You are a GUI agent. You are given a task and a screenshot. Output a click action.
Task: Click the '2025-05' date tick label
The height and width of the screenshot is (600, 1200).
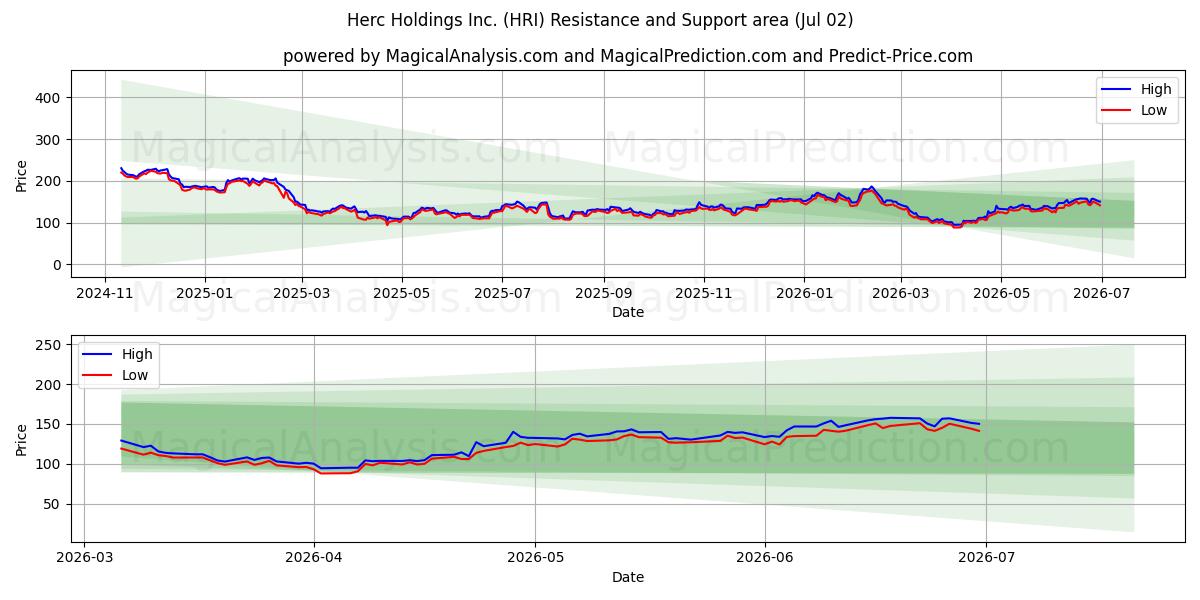coord(402,294)
